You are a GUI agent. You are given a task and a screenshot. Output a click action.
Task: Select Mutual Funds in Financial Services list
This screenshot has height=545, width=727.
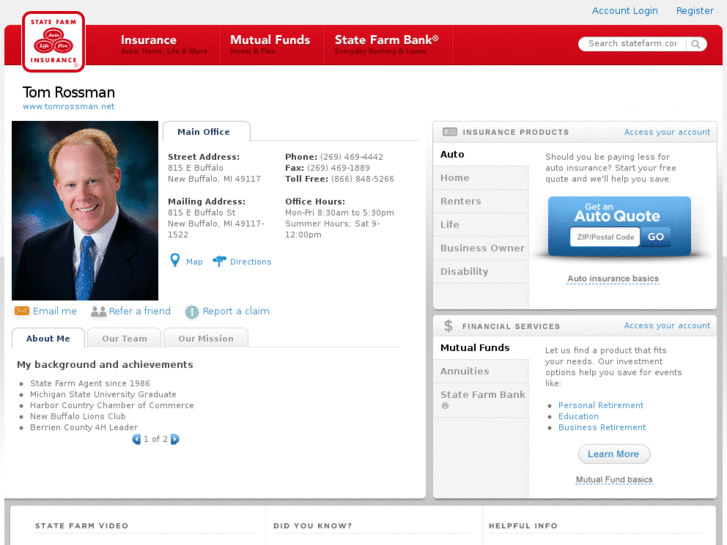[481, 347]
